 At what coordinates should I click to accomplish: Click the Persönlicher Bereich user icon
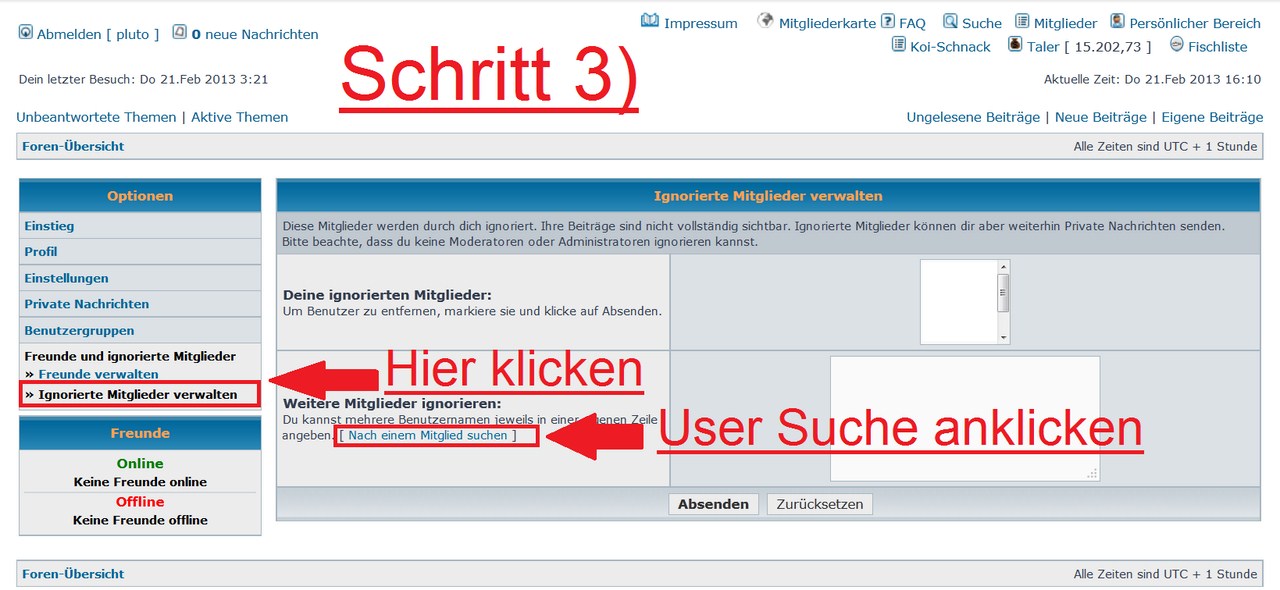tap(1117, 21)
